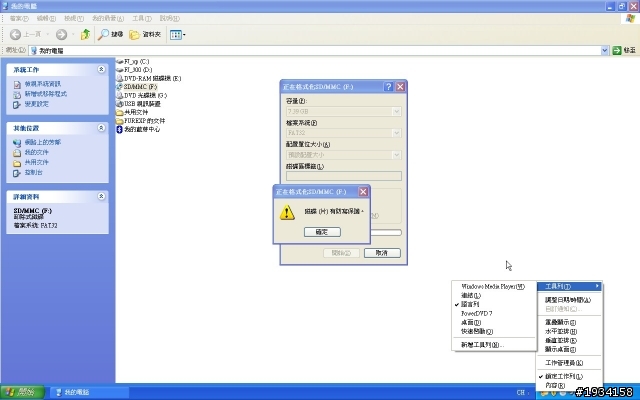This screenshot has height=400, width=640.
Task: Choose 重疊顯示 cascade windows item
Action: (x=569, y=322)
